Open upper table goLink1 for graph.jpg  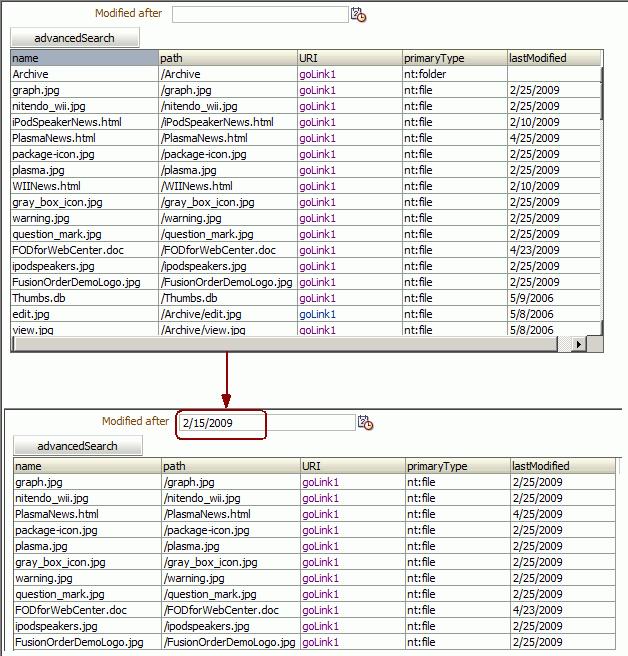(x=318, y=90)
